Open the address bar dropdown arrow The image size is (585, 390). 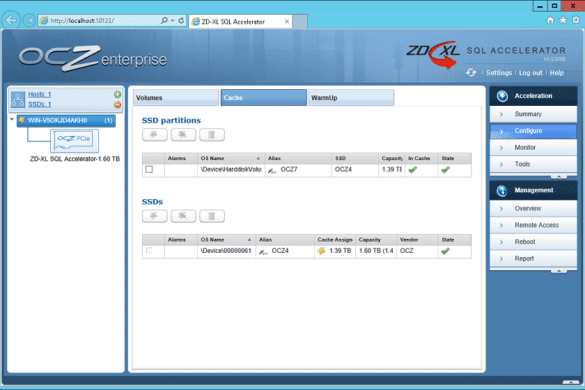click(172, 21)
